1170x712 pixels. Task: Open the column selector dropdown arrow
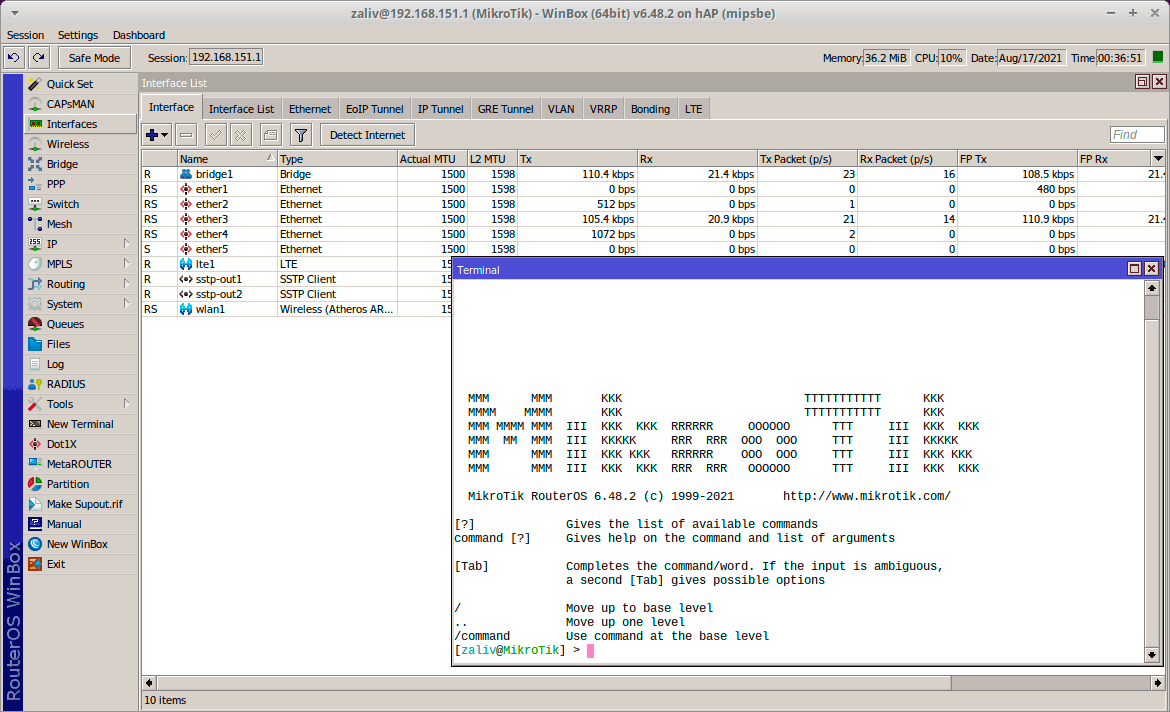tap(1158, 159)
